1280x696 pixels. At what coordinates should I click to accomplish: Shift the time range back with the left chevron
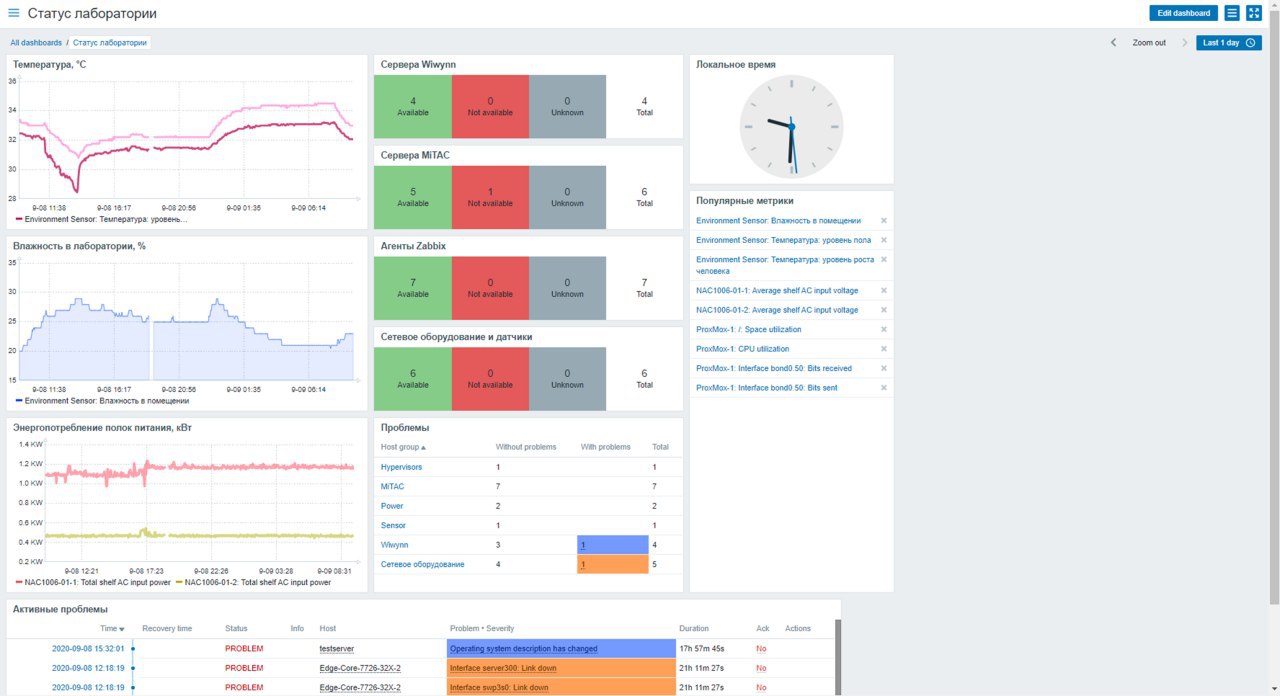1113,42
